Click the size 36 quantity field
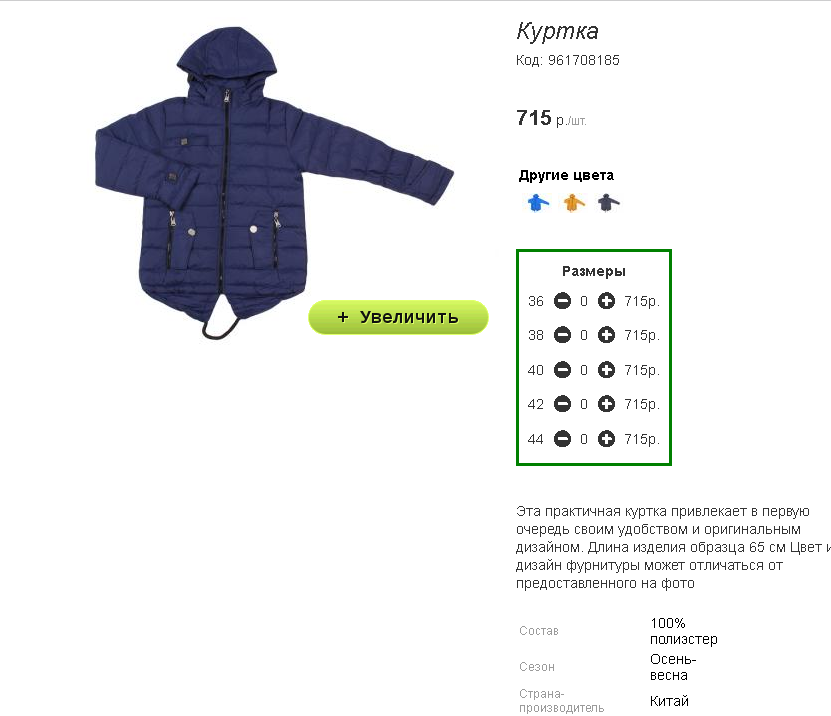831x716 pixels. tap(584, 302)
